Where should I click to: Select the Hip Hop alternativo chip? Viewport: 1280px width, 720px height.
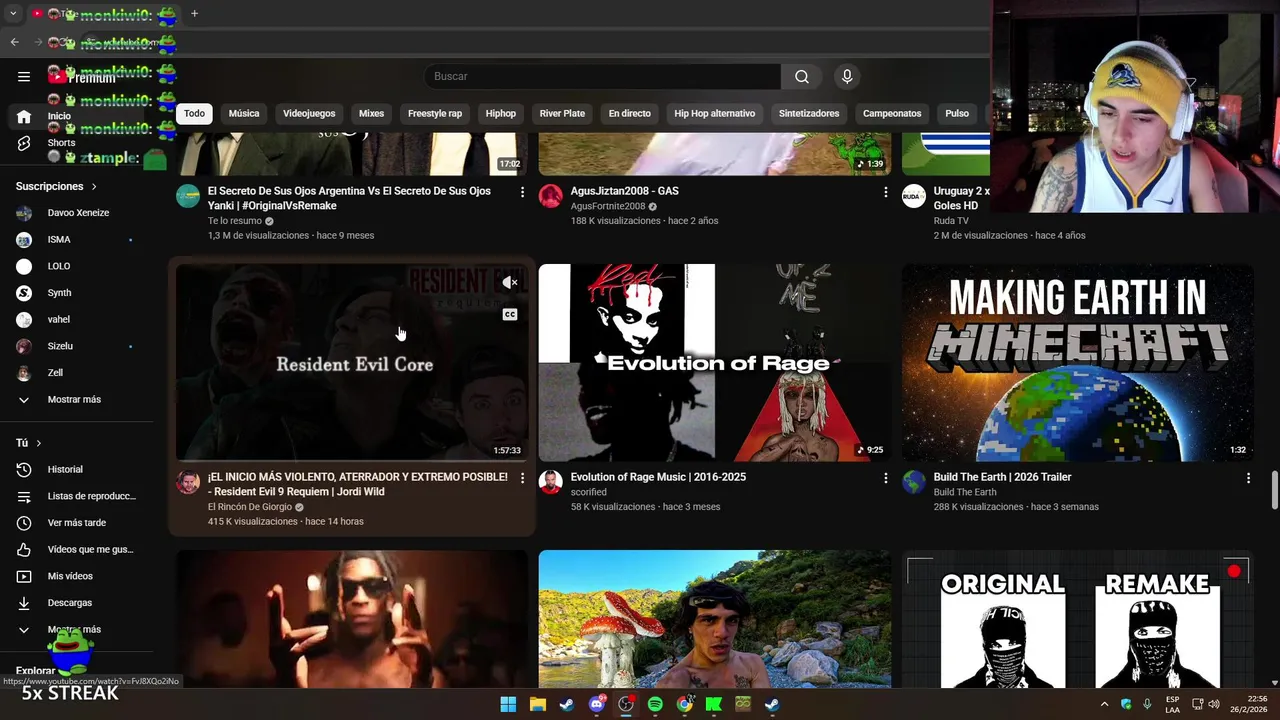click(x=715, y=113)
